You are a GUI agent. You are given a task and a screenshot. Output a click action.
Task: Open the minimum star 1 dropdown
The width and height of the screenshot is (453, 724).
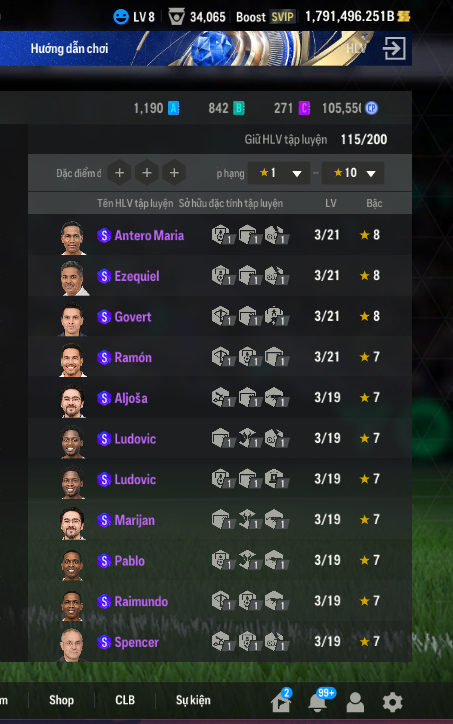pos(278,173)
